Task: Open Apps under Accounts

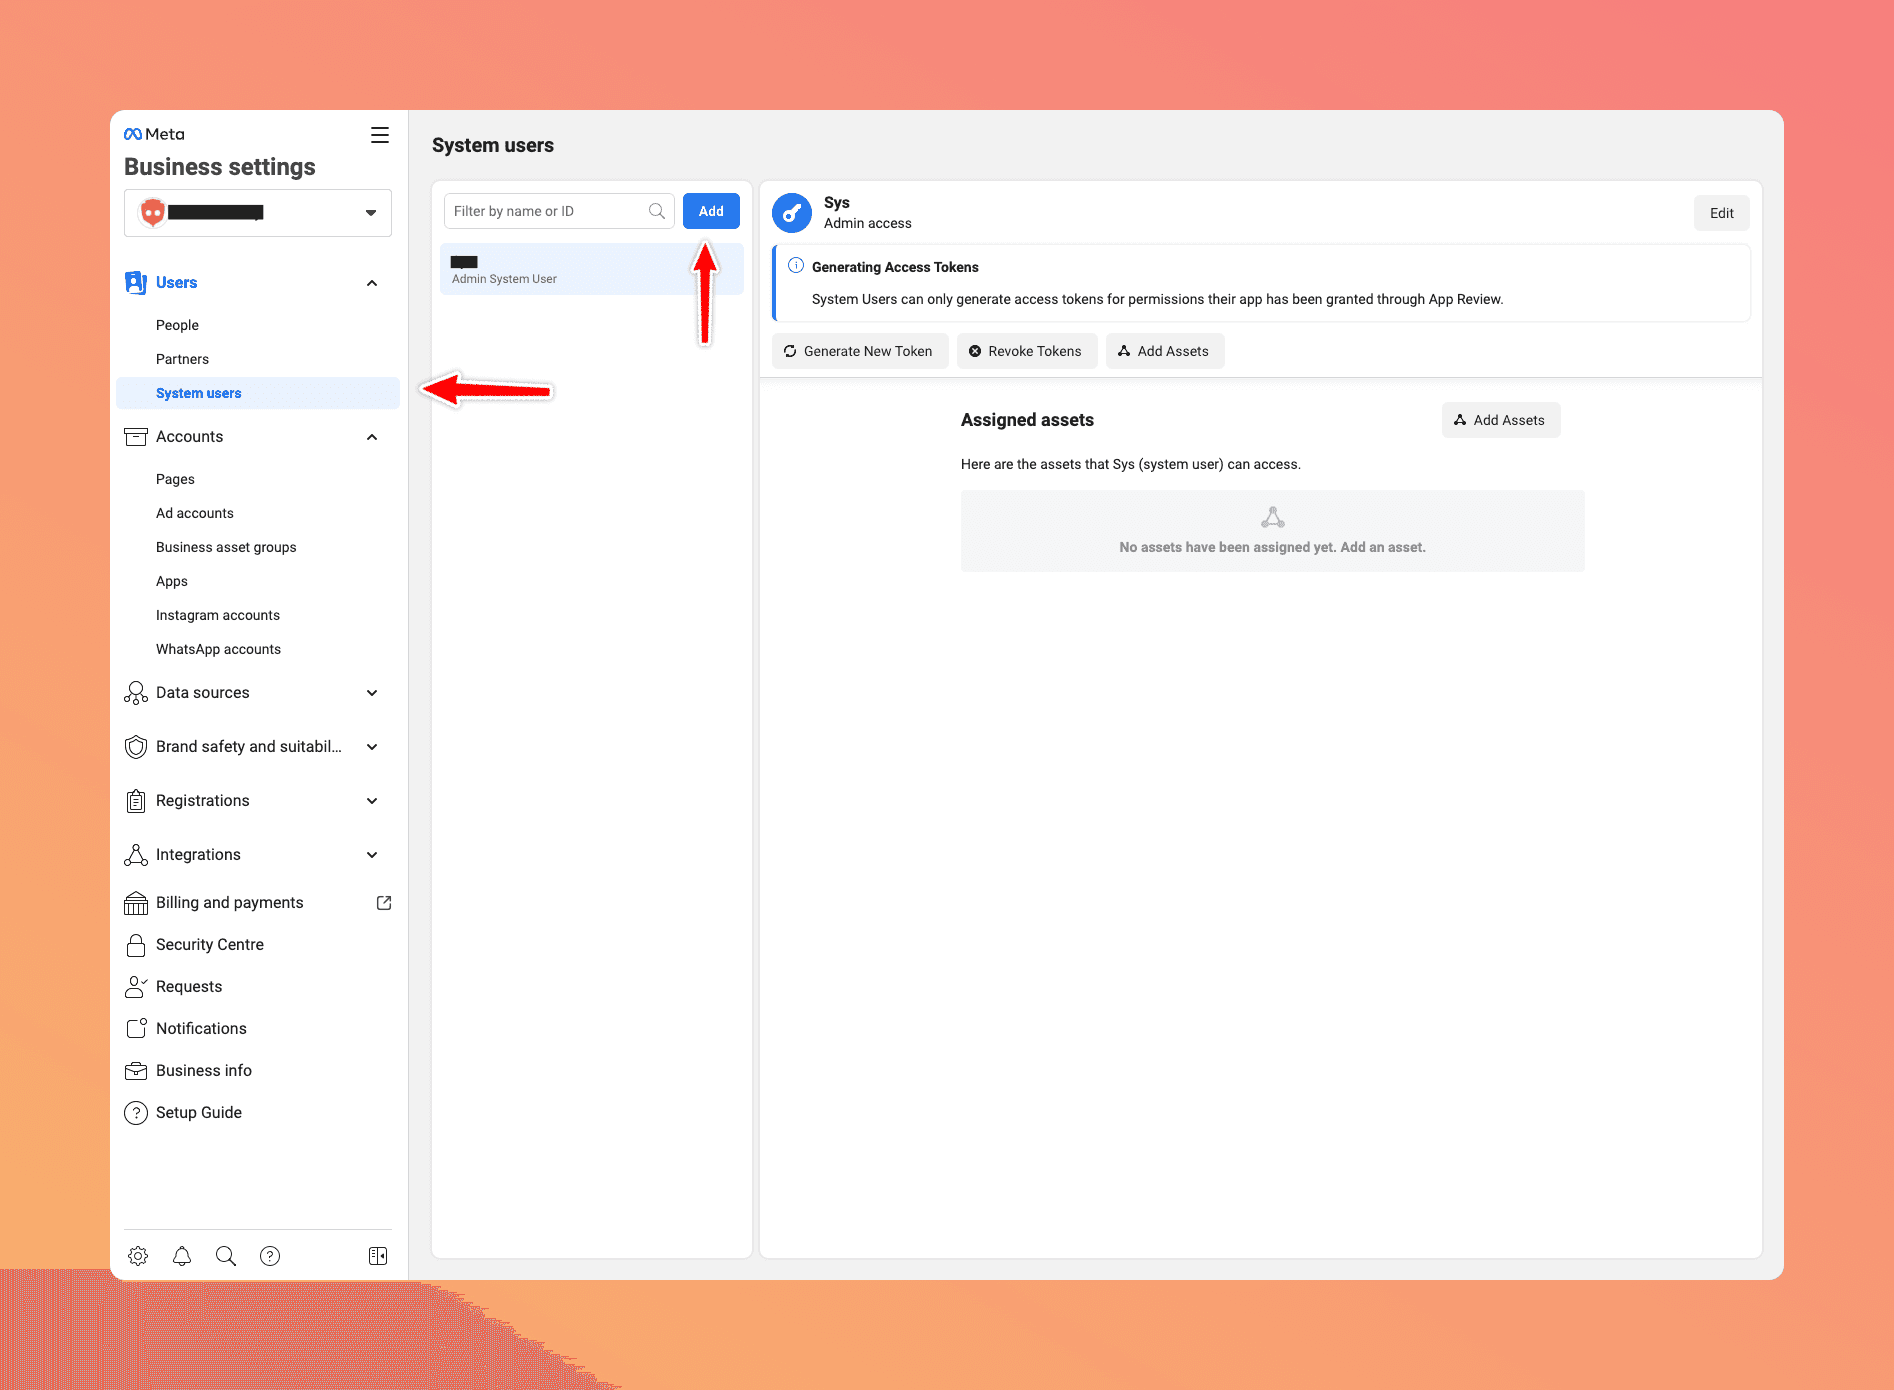Action: pyautogui.click(x=172, y=581)
